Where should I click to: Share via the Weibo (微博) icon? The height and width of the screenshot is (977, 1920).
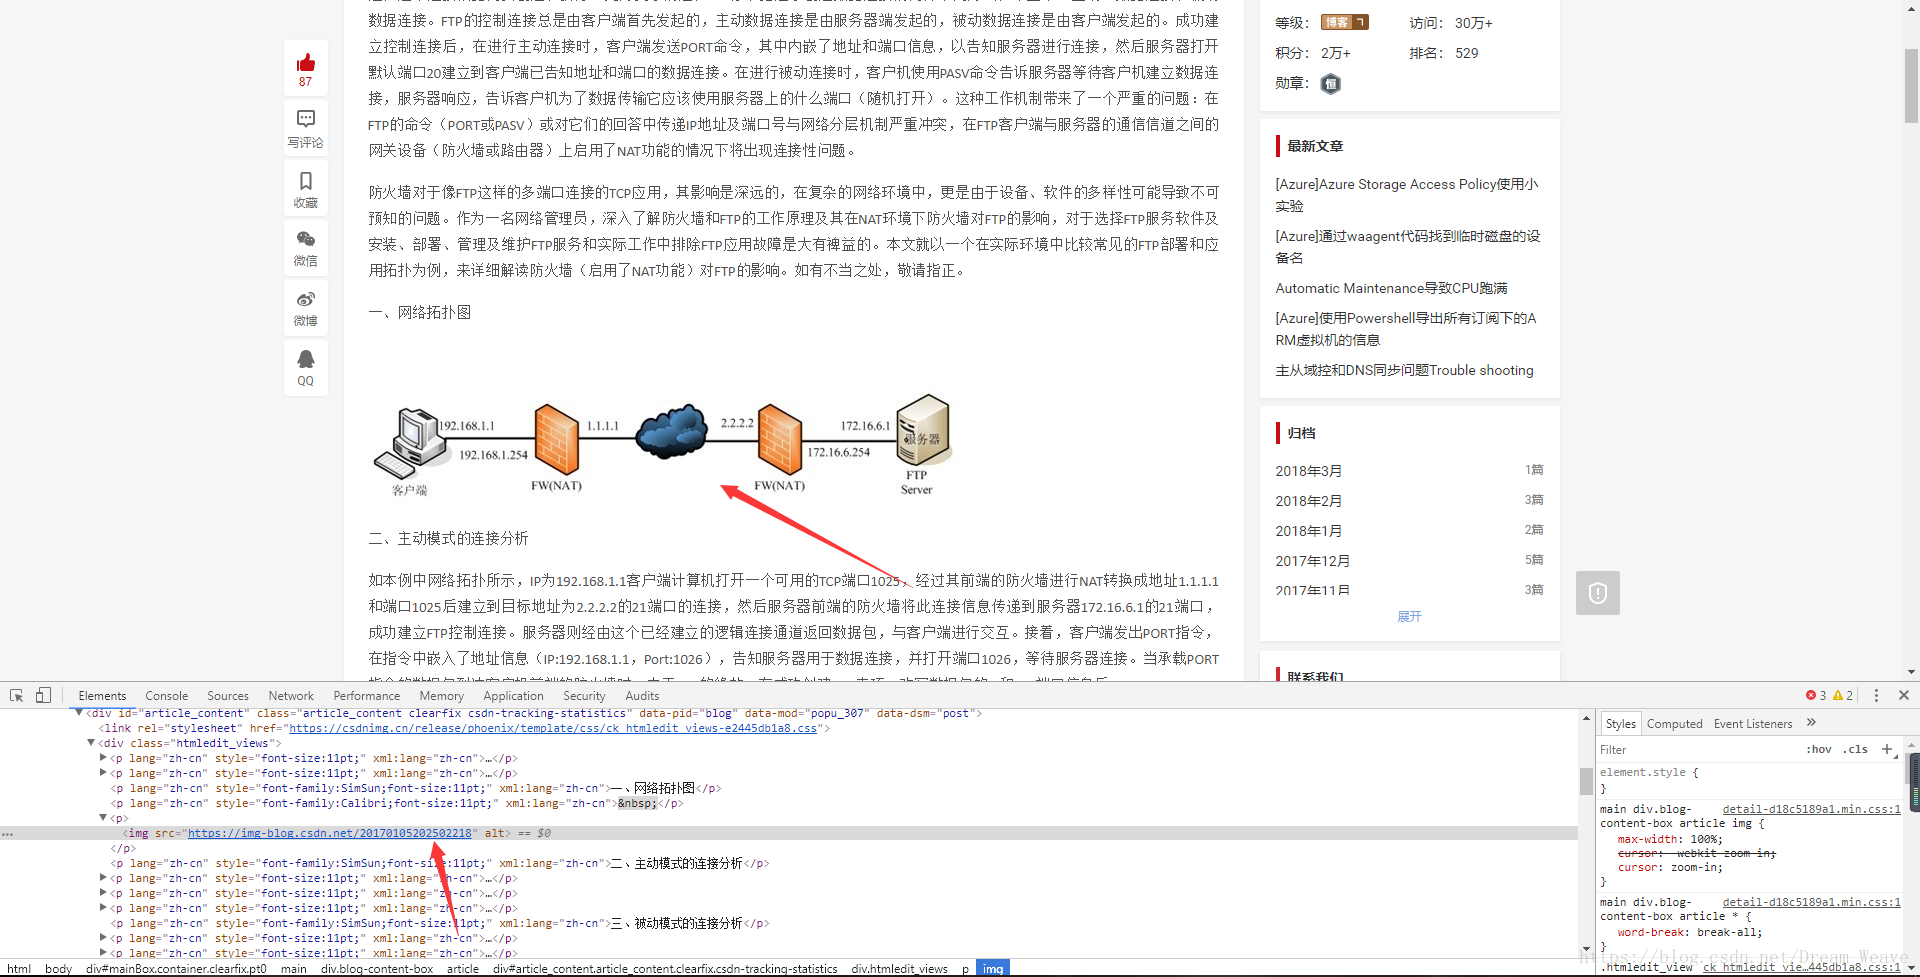tap(306, 299)
